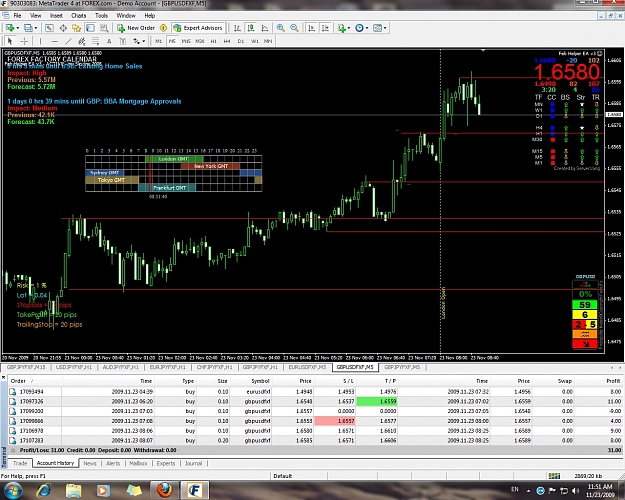Open the Insert menu

(56, 16)
